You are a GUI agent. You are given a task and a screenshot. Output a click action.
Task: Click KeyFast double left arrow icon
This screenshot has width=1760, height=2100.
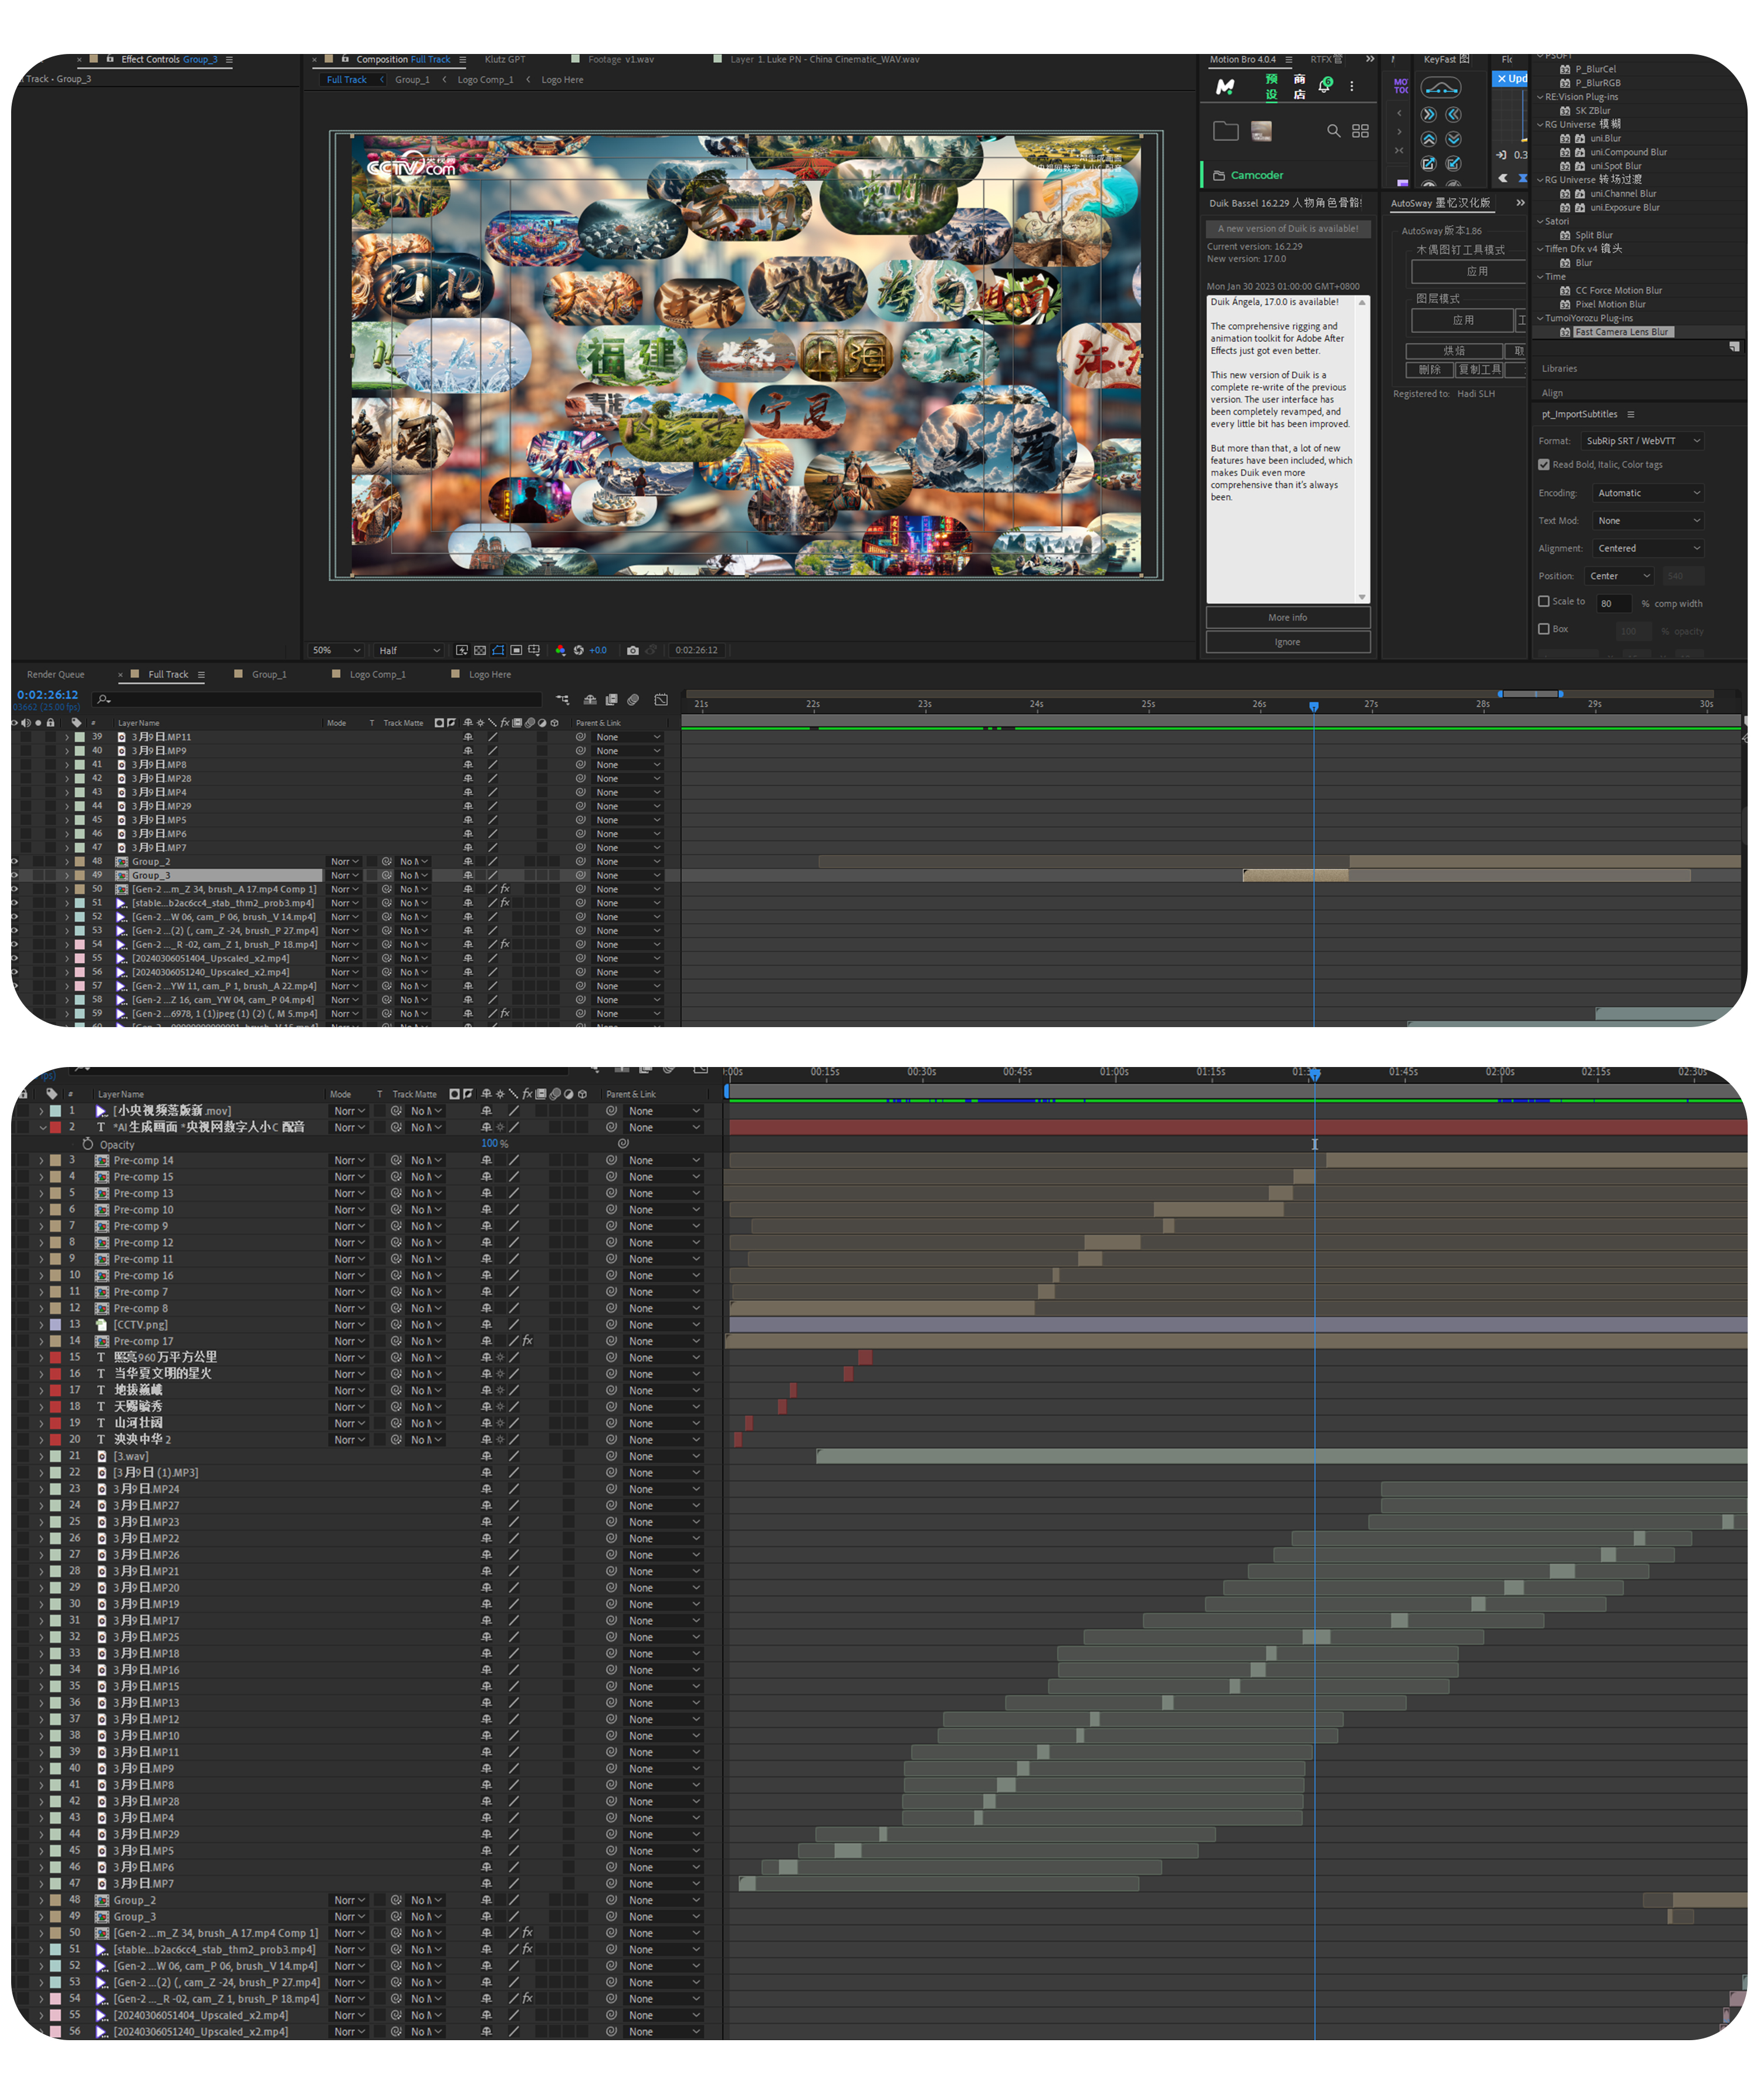(1454, 114)
